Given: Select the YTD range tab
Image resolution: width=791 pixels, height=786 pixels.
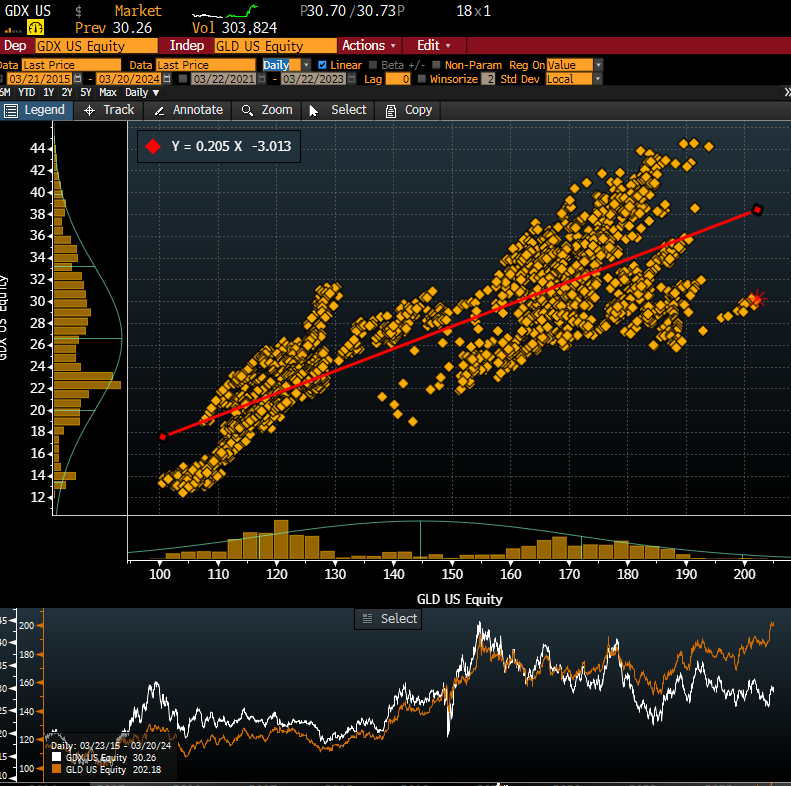Looking at the screenshot, I should coord(27,92).
